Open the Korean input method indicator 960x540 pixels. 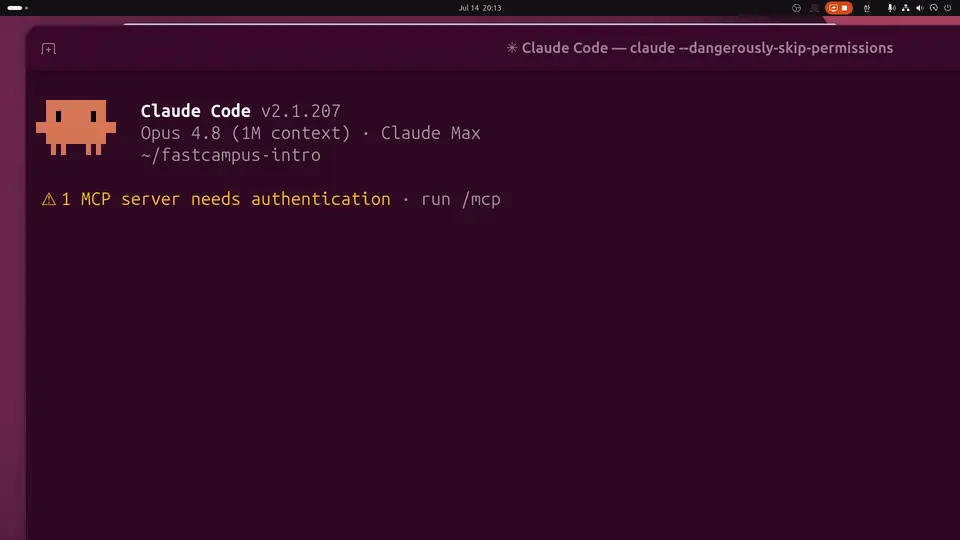tap(867, 8)
